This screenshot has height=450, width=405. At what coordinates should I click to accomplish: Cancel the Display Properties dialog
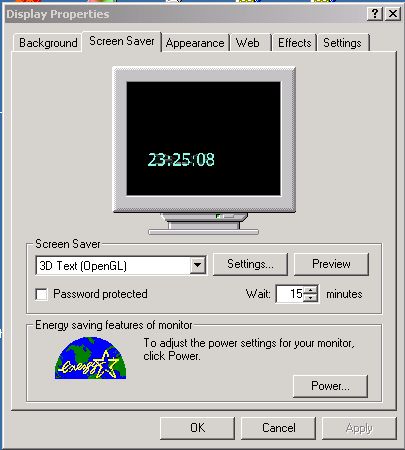point(278,428)
